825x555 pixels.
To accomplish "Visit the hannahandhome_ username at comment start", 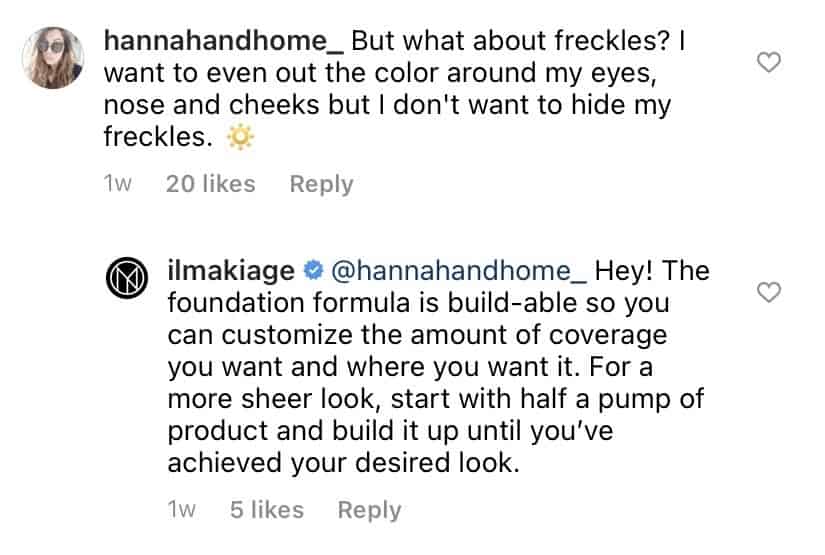I will pyautogui.click(x=224, y=41).
